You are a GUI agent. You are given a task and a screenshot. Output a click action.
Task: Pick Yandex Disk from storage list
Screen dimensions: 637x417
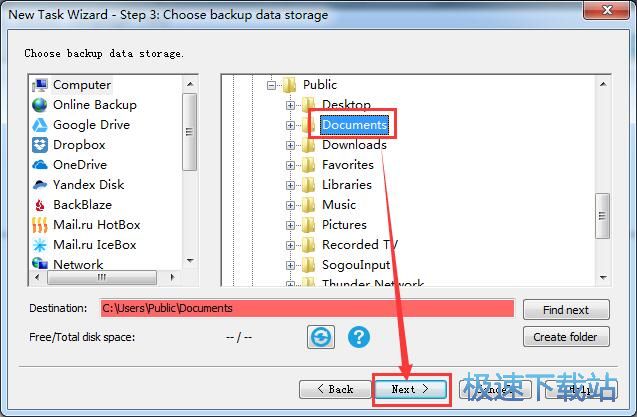click(78, 185)
